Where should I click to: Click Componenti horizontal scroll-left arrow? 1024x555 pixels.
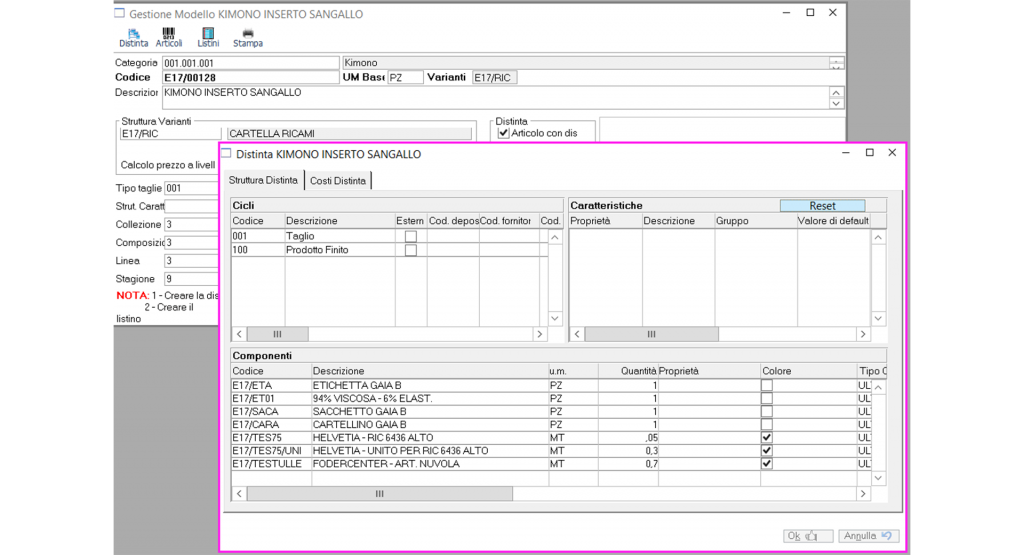239,494
